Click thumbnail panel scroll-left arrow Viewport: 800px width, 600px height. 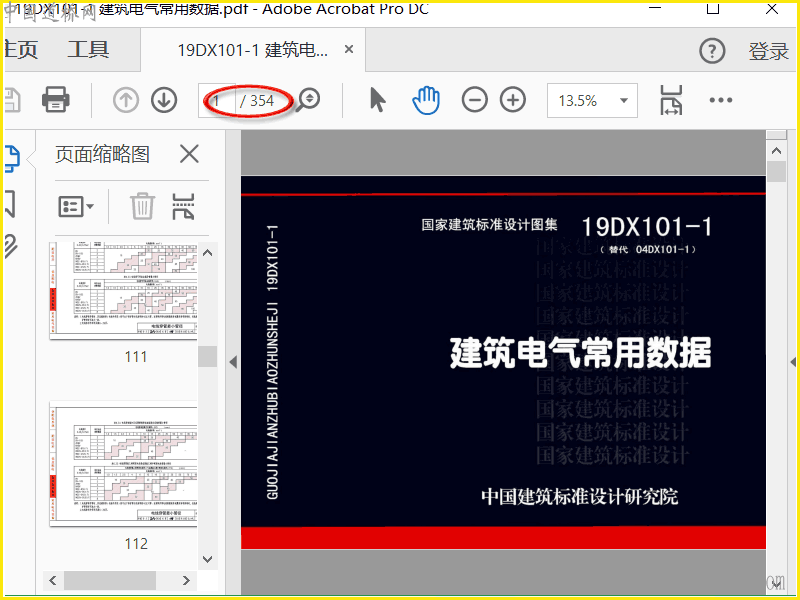53,581
